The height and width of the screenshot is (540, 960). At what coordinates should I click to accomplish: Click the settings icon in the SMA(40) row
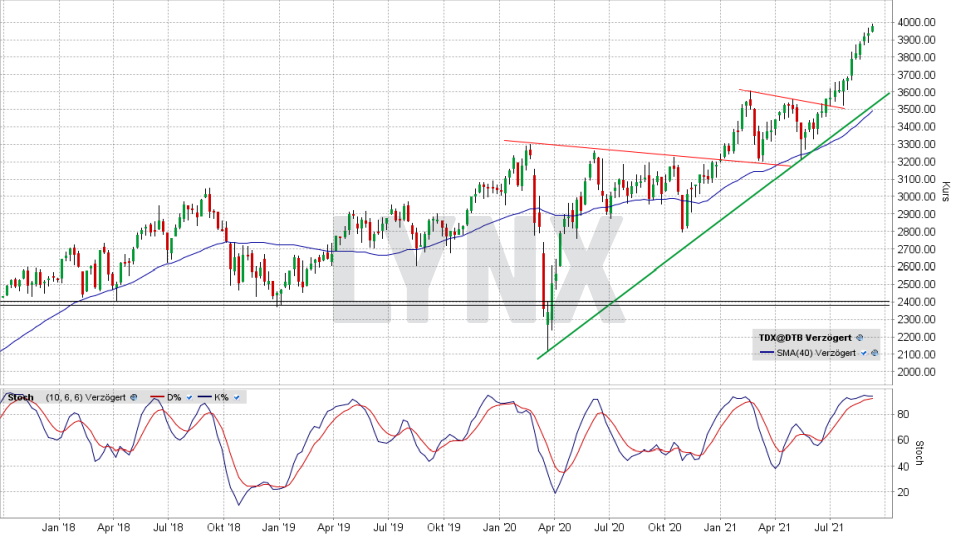click(875, 353)
